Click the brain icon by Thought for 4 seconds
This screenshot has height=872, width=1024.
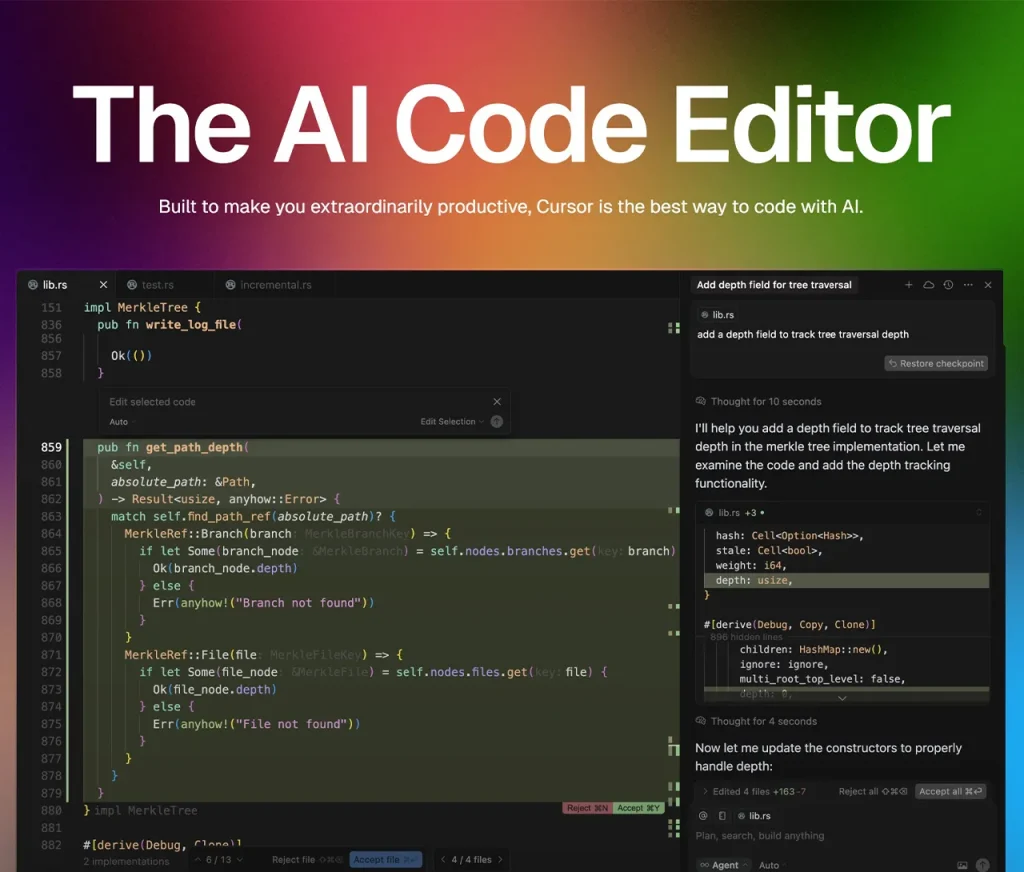[x=701, y=720]
